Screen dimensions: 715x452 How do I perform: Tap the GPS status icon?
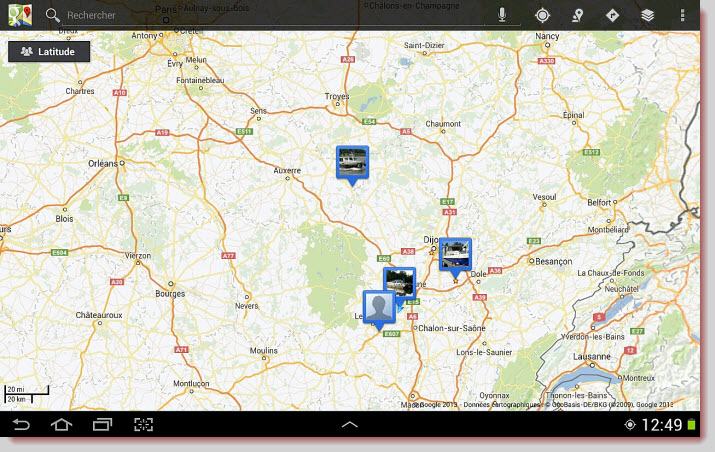pos(630,425)
